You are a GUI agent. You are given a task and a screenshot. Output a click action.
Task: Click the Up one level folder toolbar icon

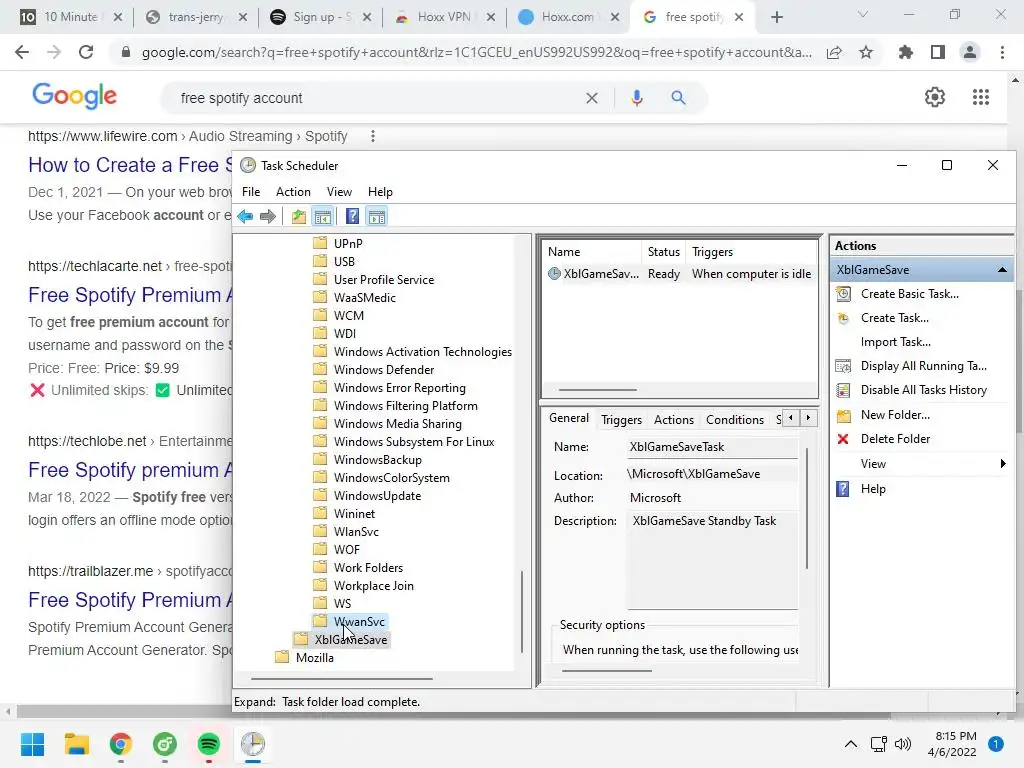(x=298, y=216)
